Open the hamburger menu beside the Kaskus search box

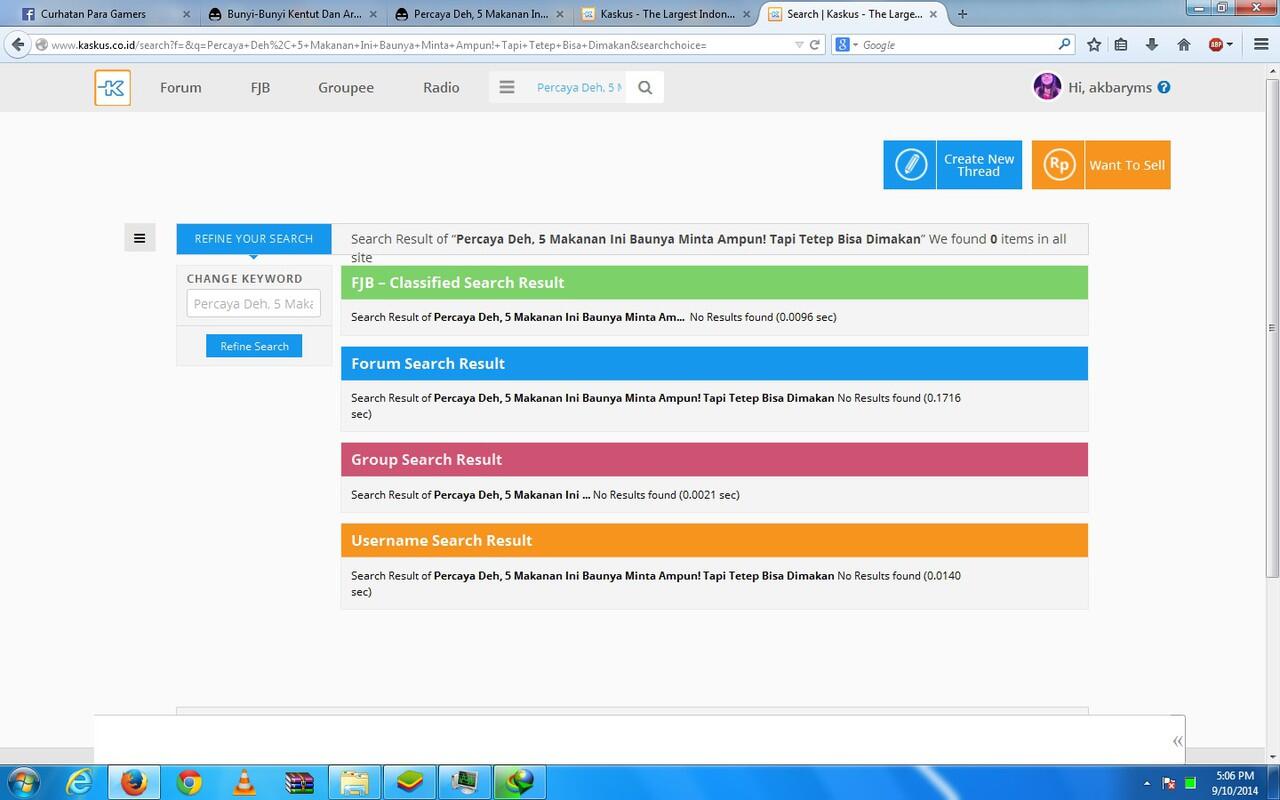pyautogui.click(x=507, y=88)
